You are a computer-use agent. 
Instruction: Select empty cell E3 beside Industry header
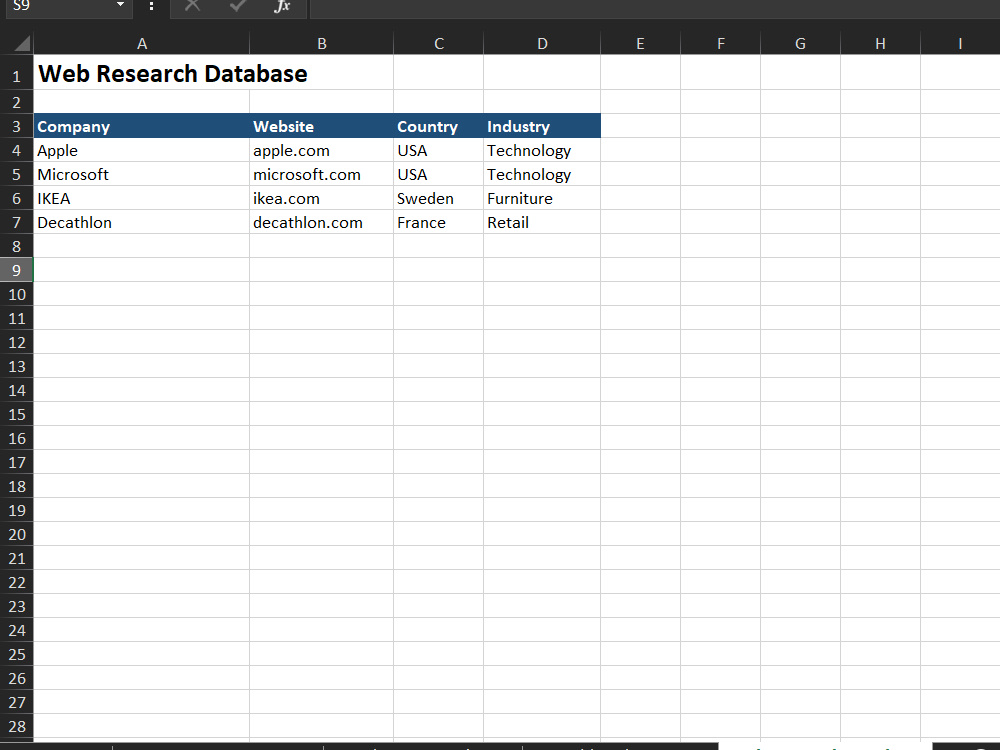[640, 126]
